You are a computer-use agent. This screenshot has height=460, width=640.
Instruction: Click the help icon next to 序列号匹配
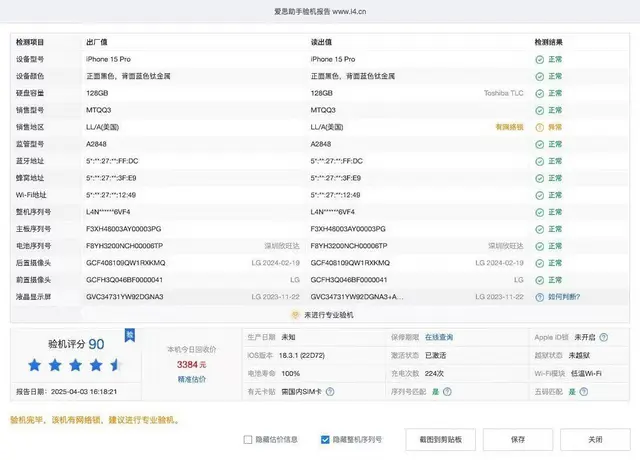click(447, 392)
